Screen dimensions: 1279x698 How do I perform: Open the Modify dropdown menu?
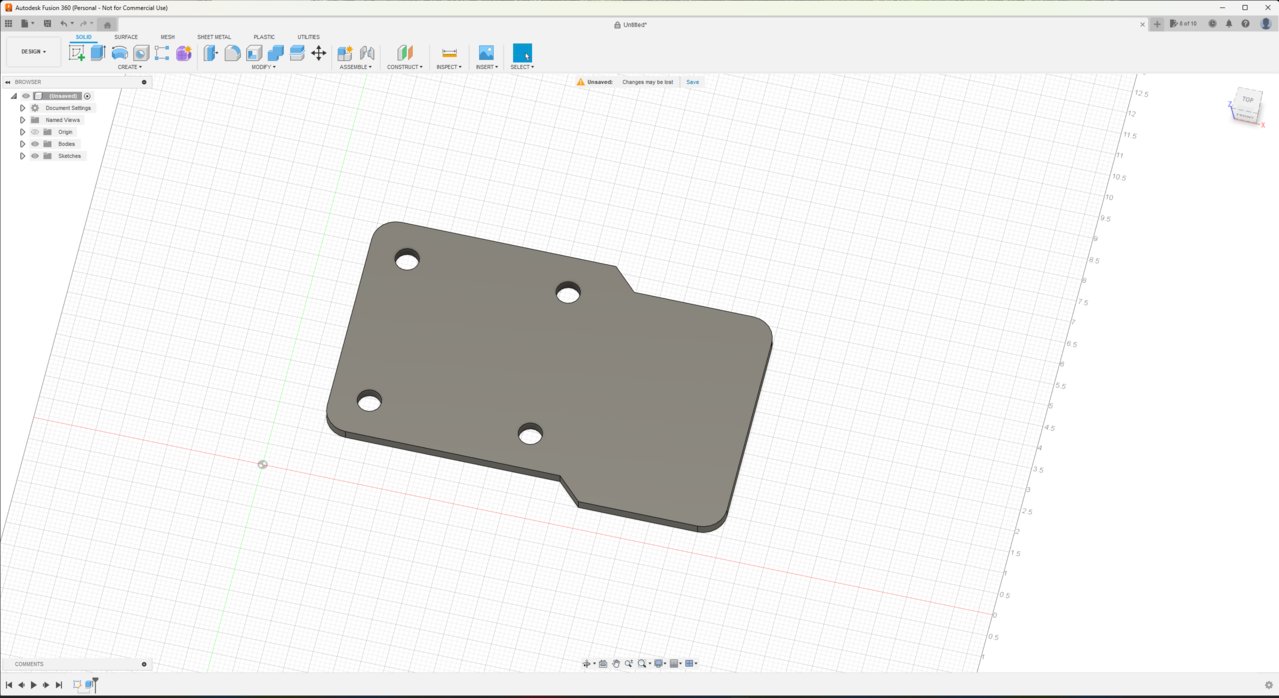tap(264, 67)
